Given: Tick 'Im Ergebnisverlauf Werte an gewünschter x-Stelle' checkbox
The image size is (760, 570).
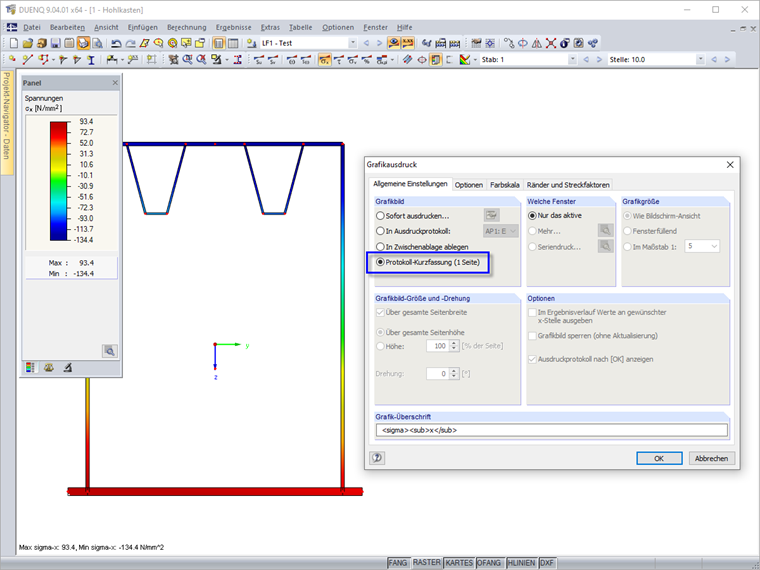Looking at the screenshot, I should tap(532, 313).
